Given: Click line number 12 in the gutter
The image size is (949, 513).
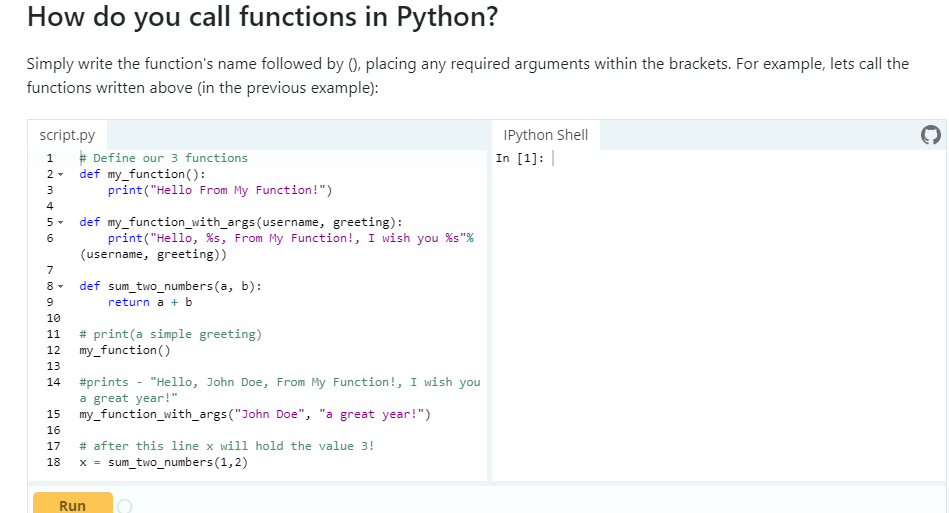Looking at the screenshot, I should pyautogui.click(x=53, y=350).
